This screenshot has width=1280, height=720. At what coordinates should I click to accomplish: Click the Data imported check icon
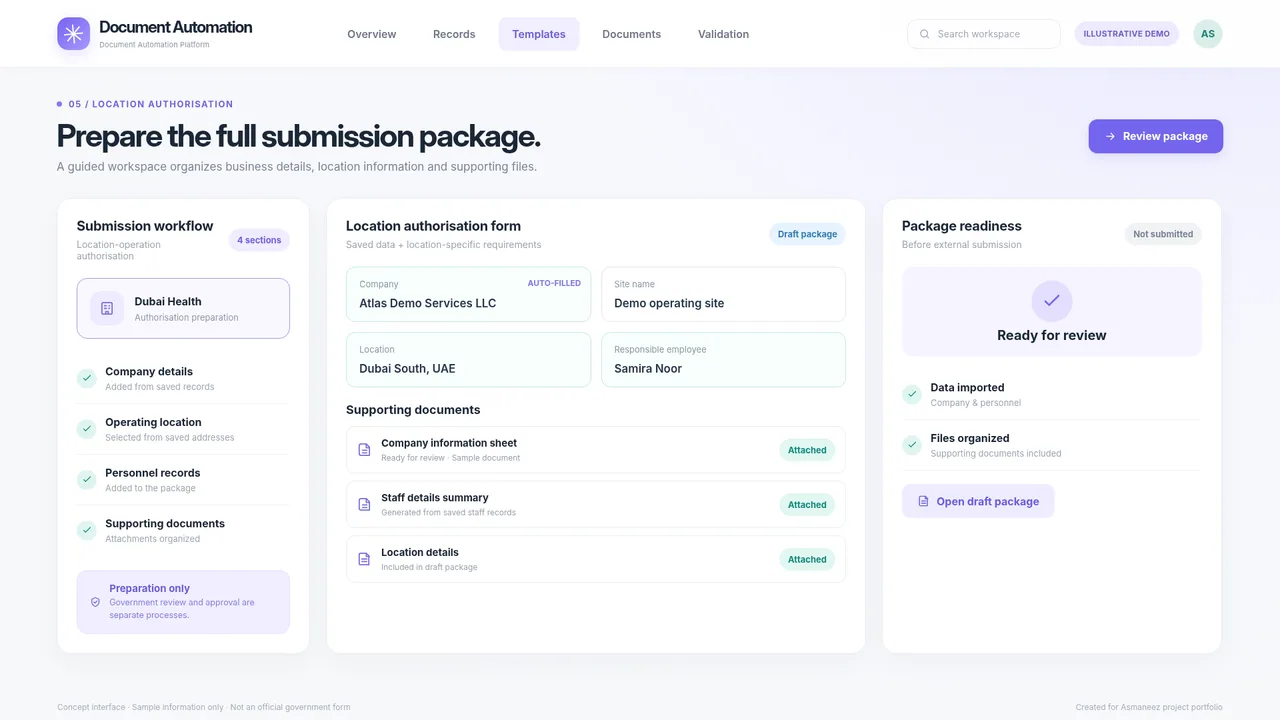(912, 394)
